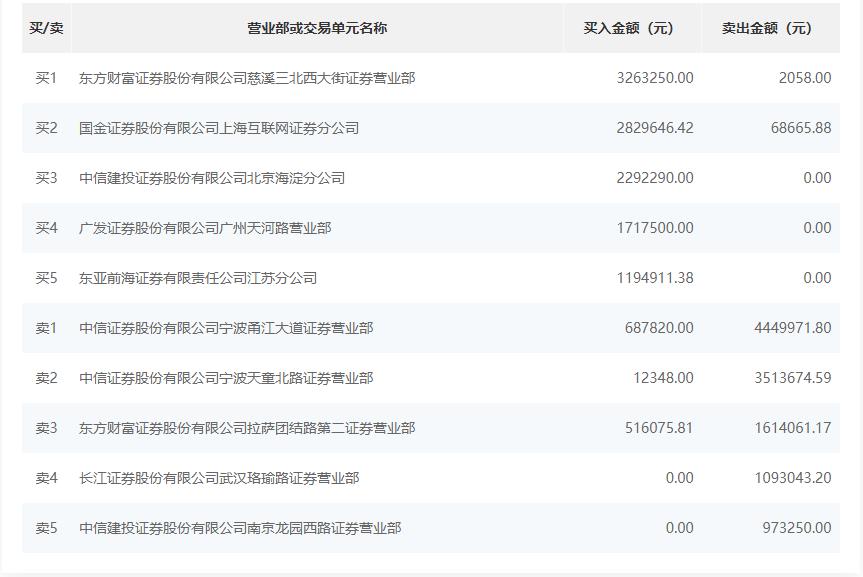Select the 卖1 row label
This screenshot has height=577, width=863.
pos(46,328)
